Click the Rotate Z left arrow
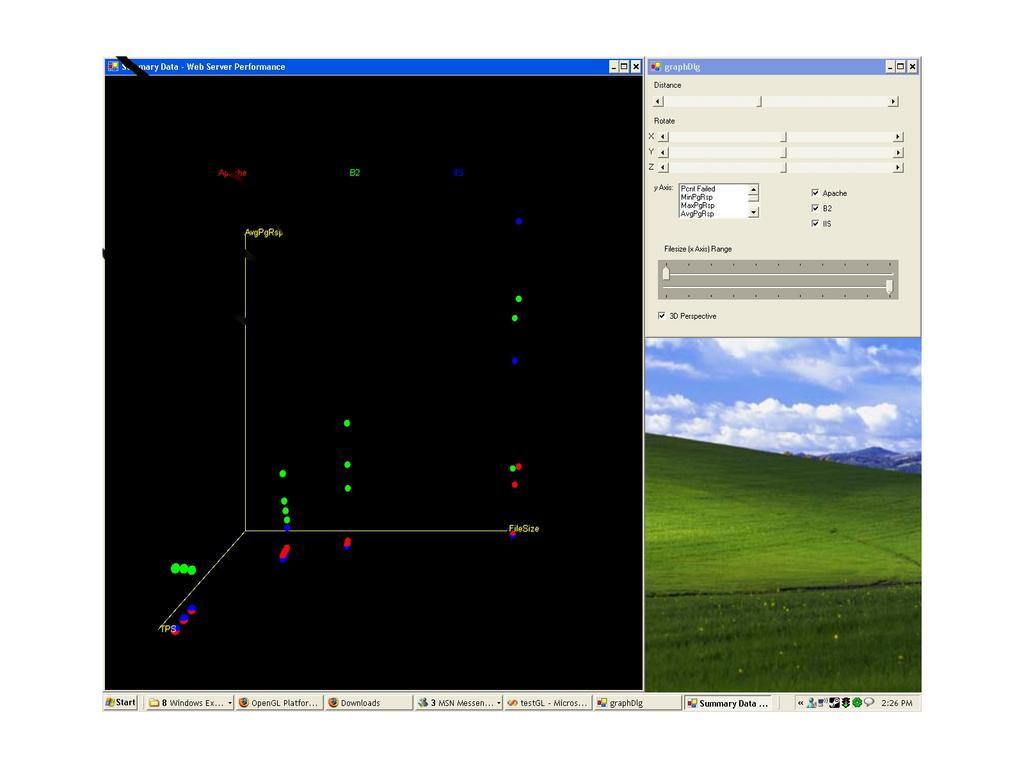 click(663, 167)
